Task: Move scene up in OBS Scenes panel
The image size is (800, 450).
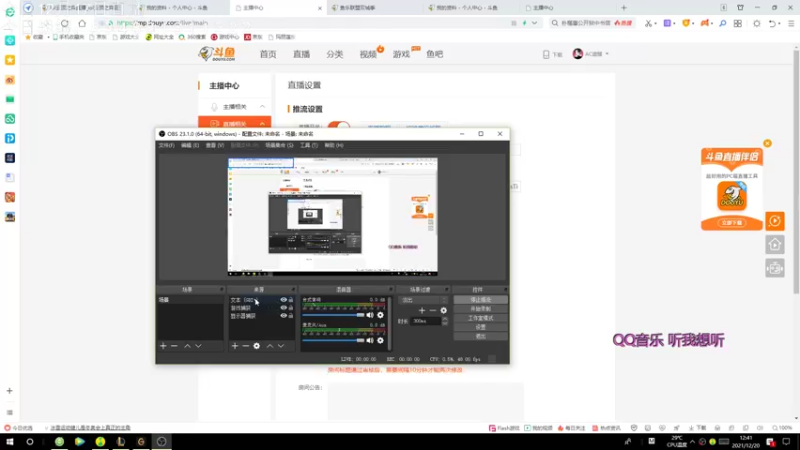Action: [187, 346]
